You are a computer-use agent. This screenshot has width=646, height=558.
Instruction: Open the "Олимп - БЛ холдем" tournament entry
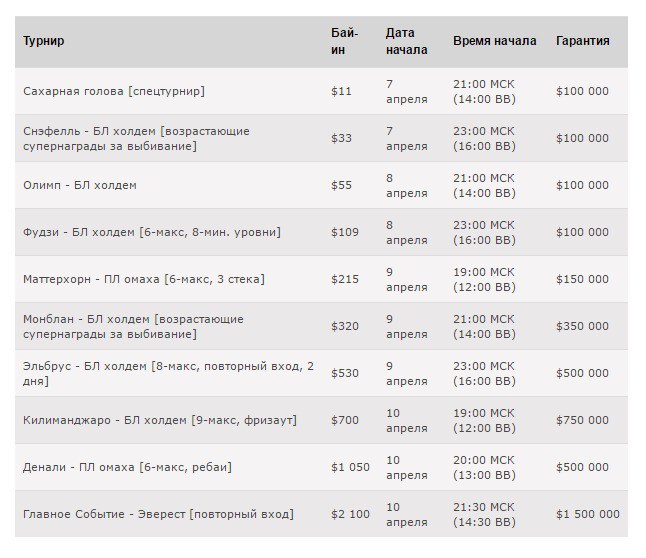(x=80, y=185)
